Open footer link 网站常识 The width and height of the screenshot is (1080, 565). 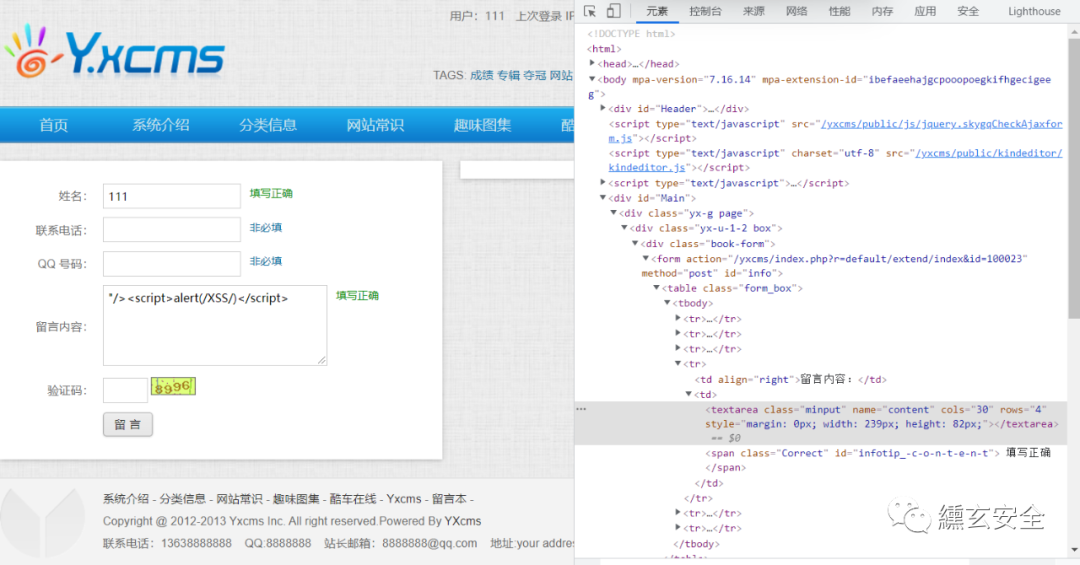click(240, 499)
